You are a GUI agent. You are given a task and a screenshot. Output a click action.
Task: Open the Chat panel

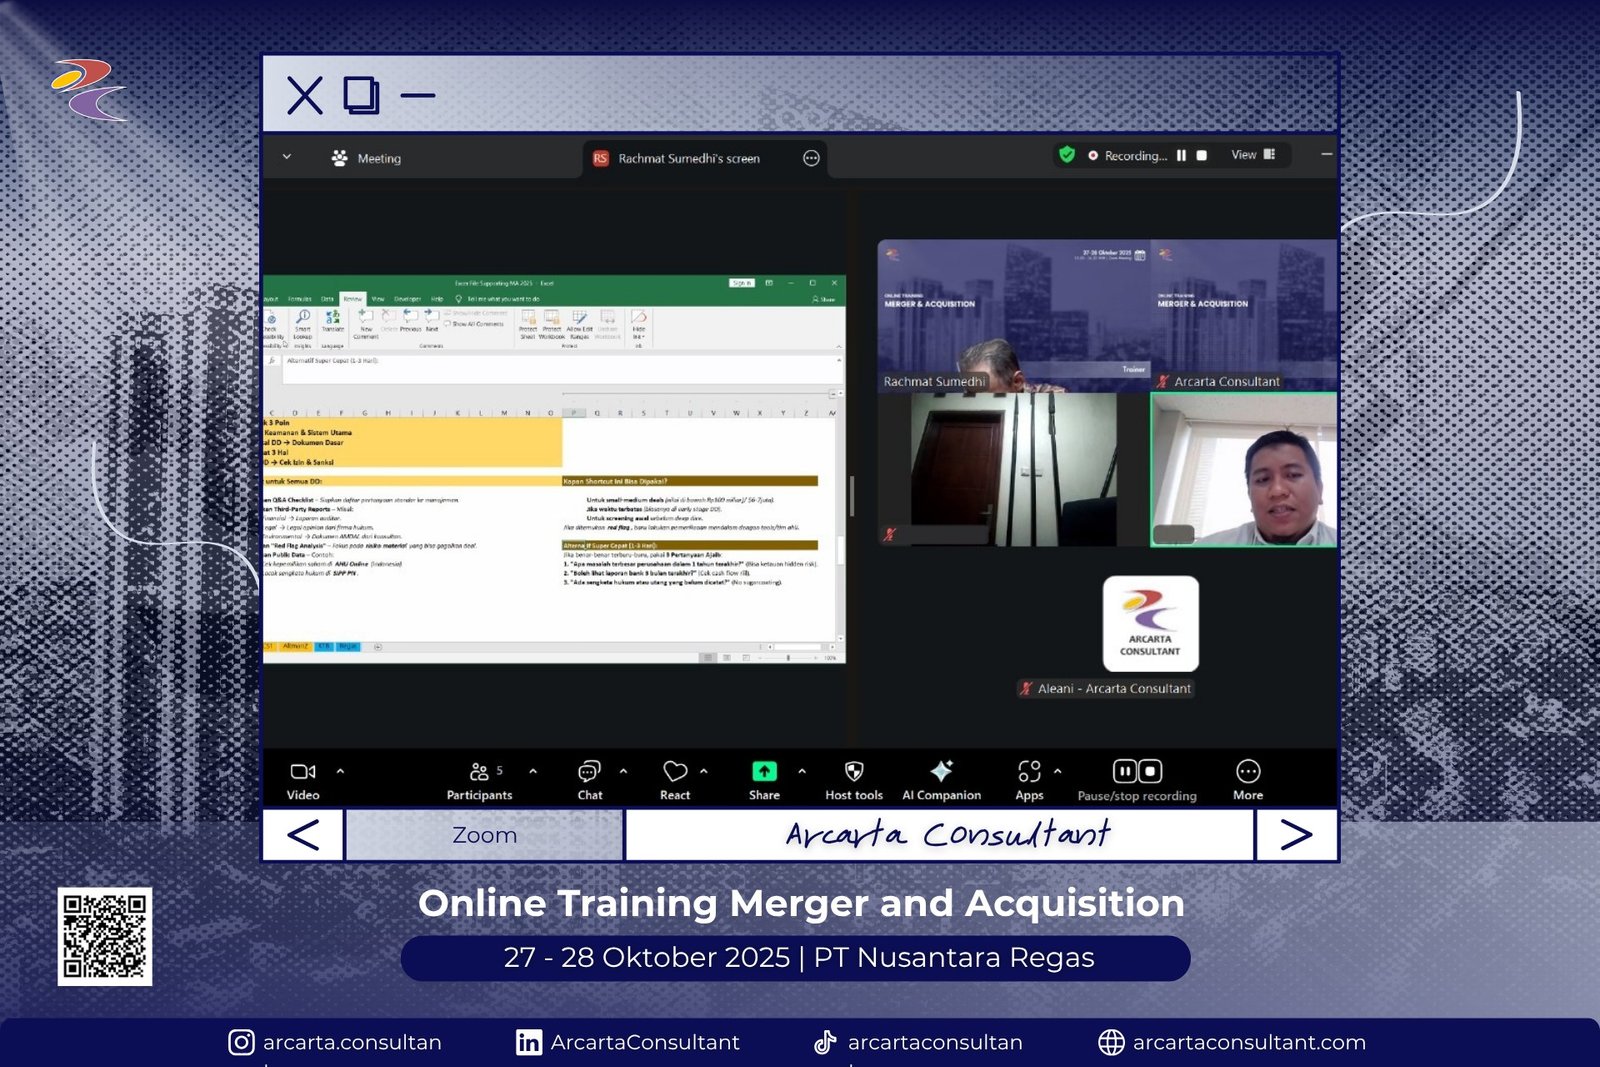tap(589, 772)
